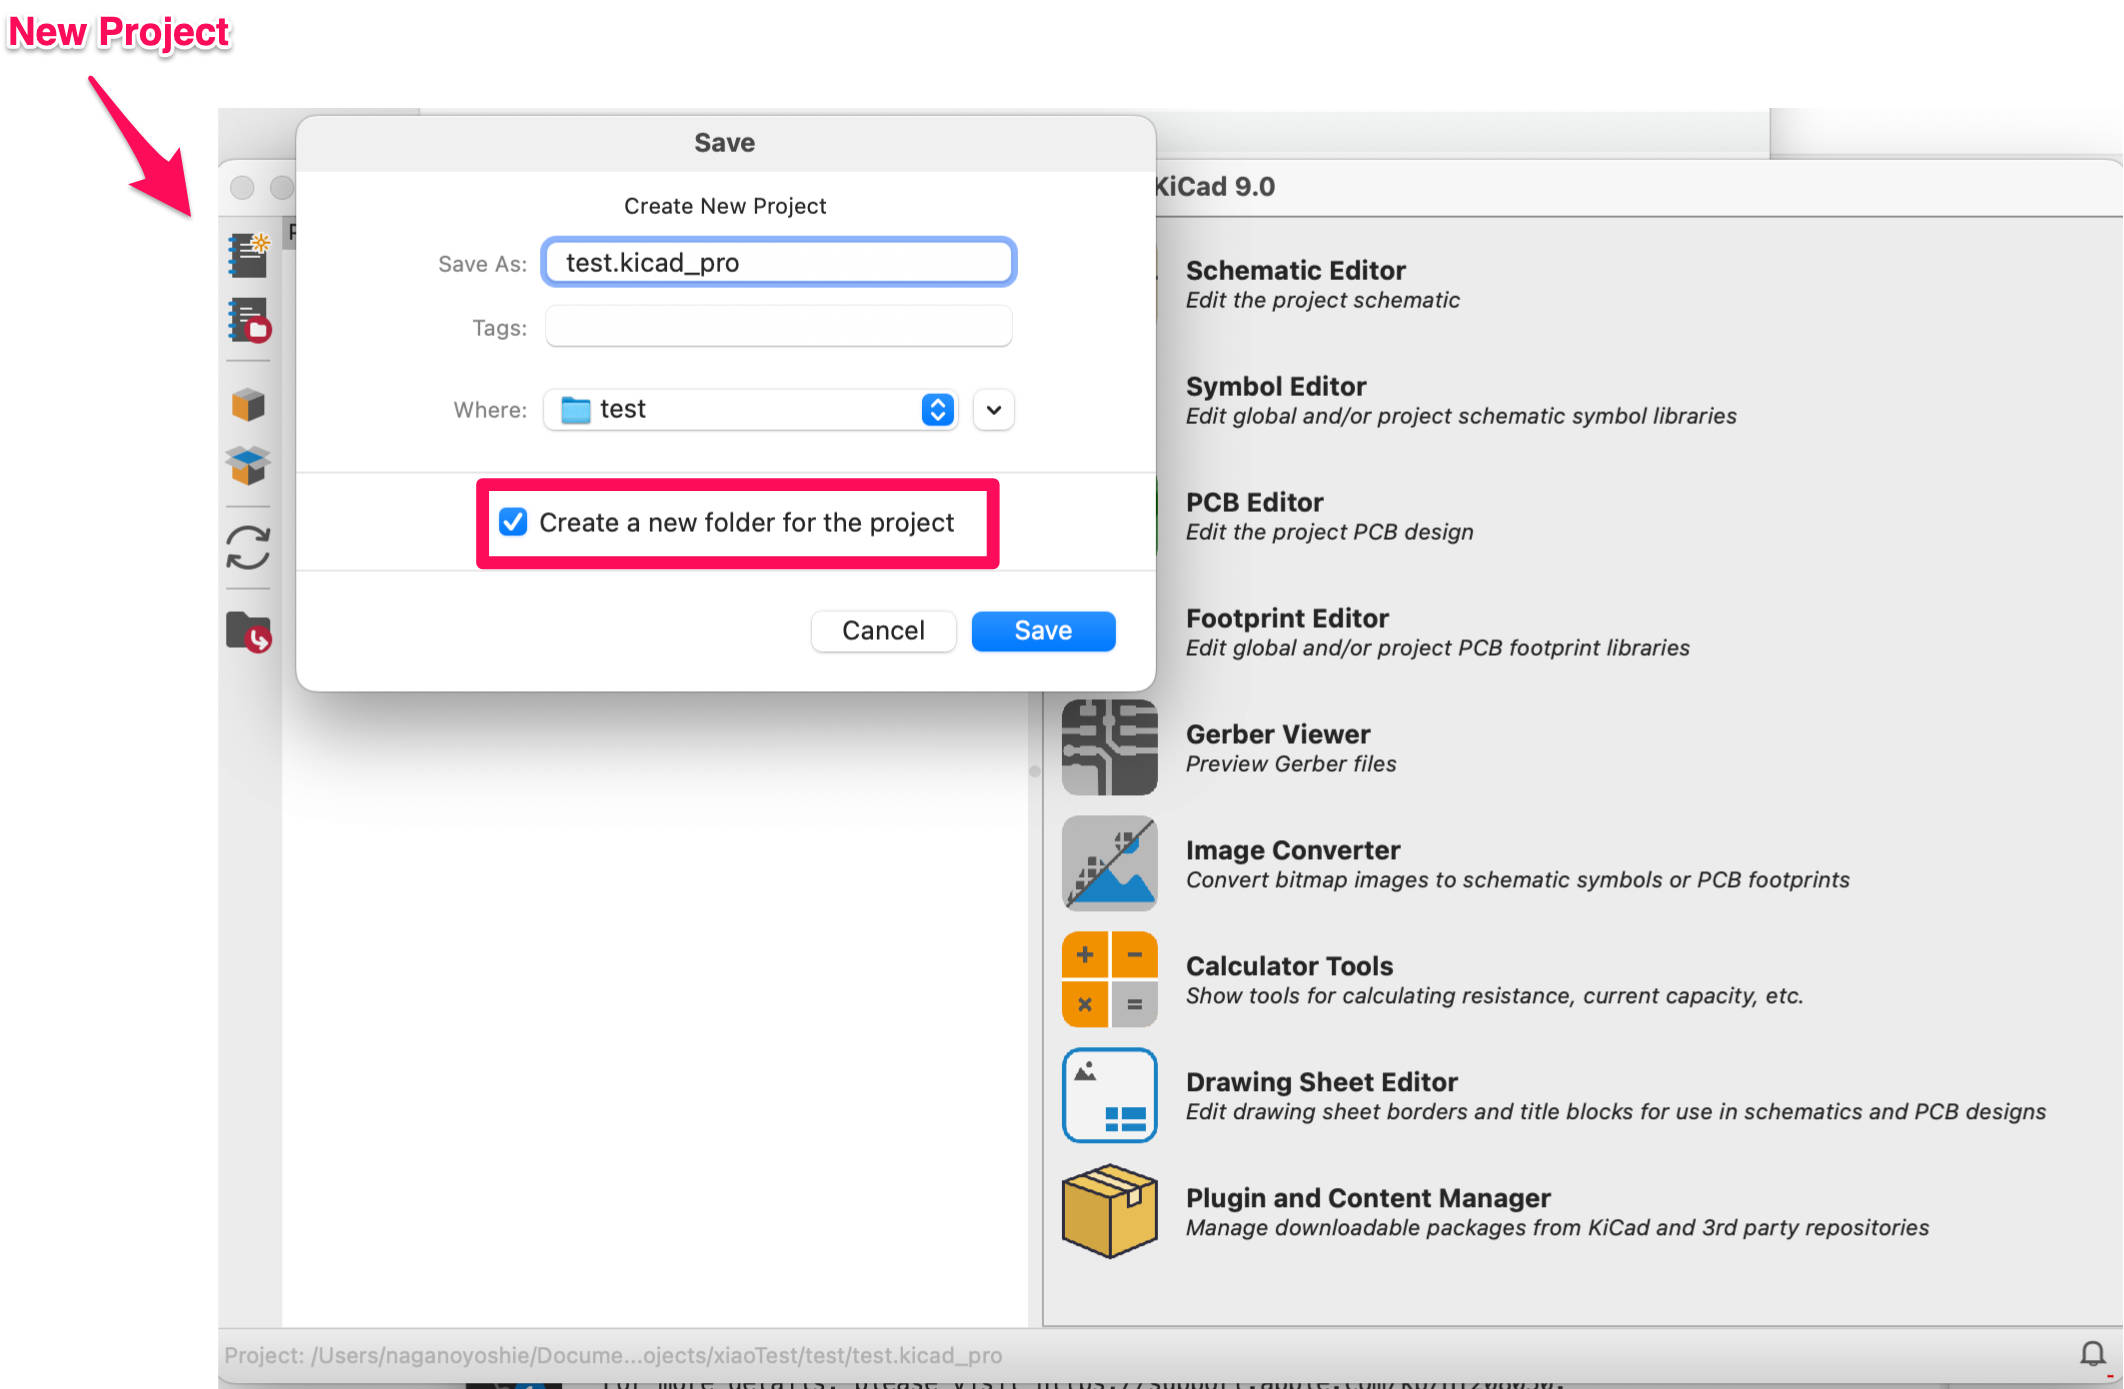Click Refresh project files icon
This screenshot has width=2124, height=1389.
point(248,548)
